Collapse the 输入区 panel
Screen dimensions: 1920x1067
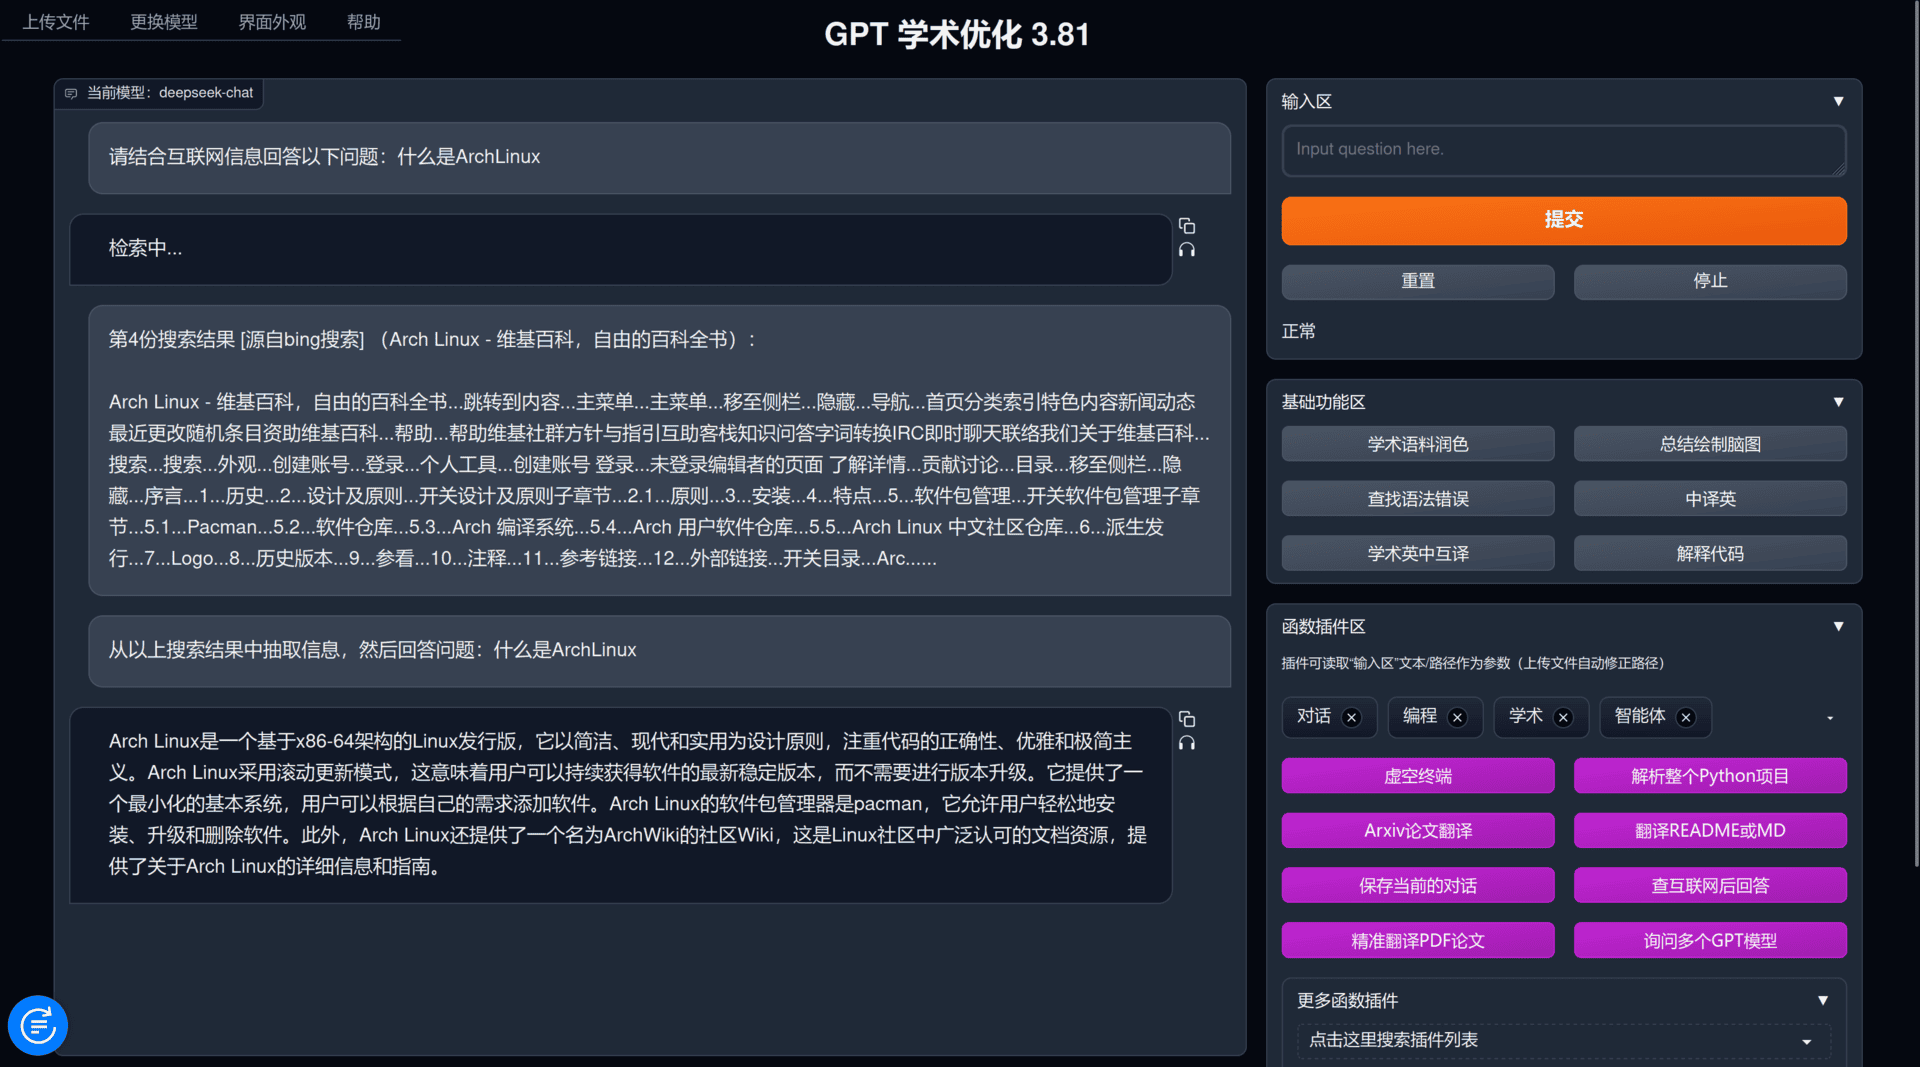coord(1838,101)
